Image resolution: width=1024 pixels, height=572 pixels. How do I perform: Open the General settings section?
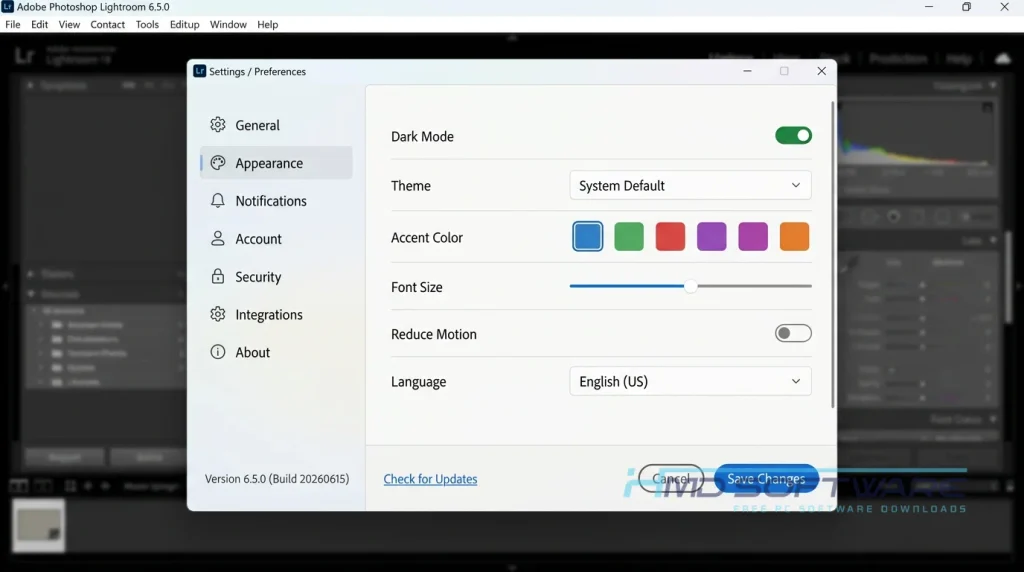click(x=276, y=125)
